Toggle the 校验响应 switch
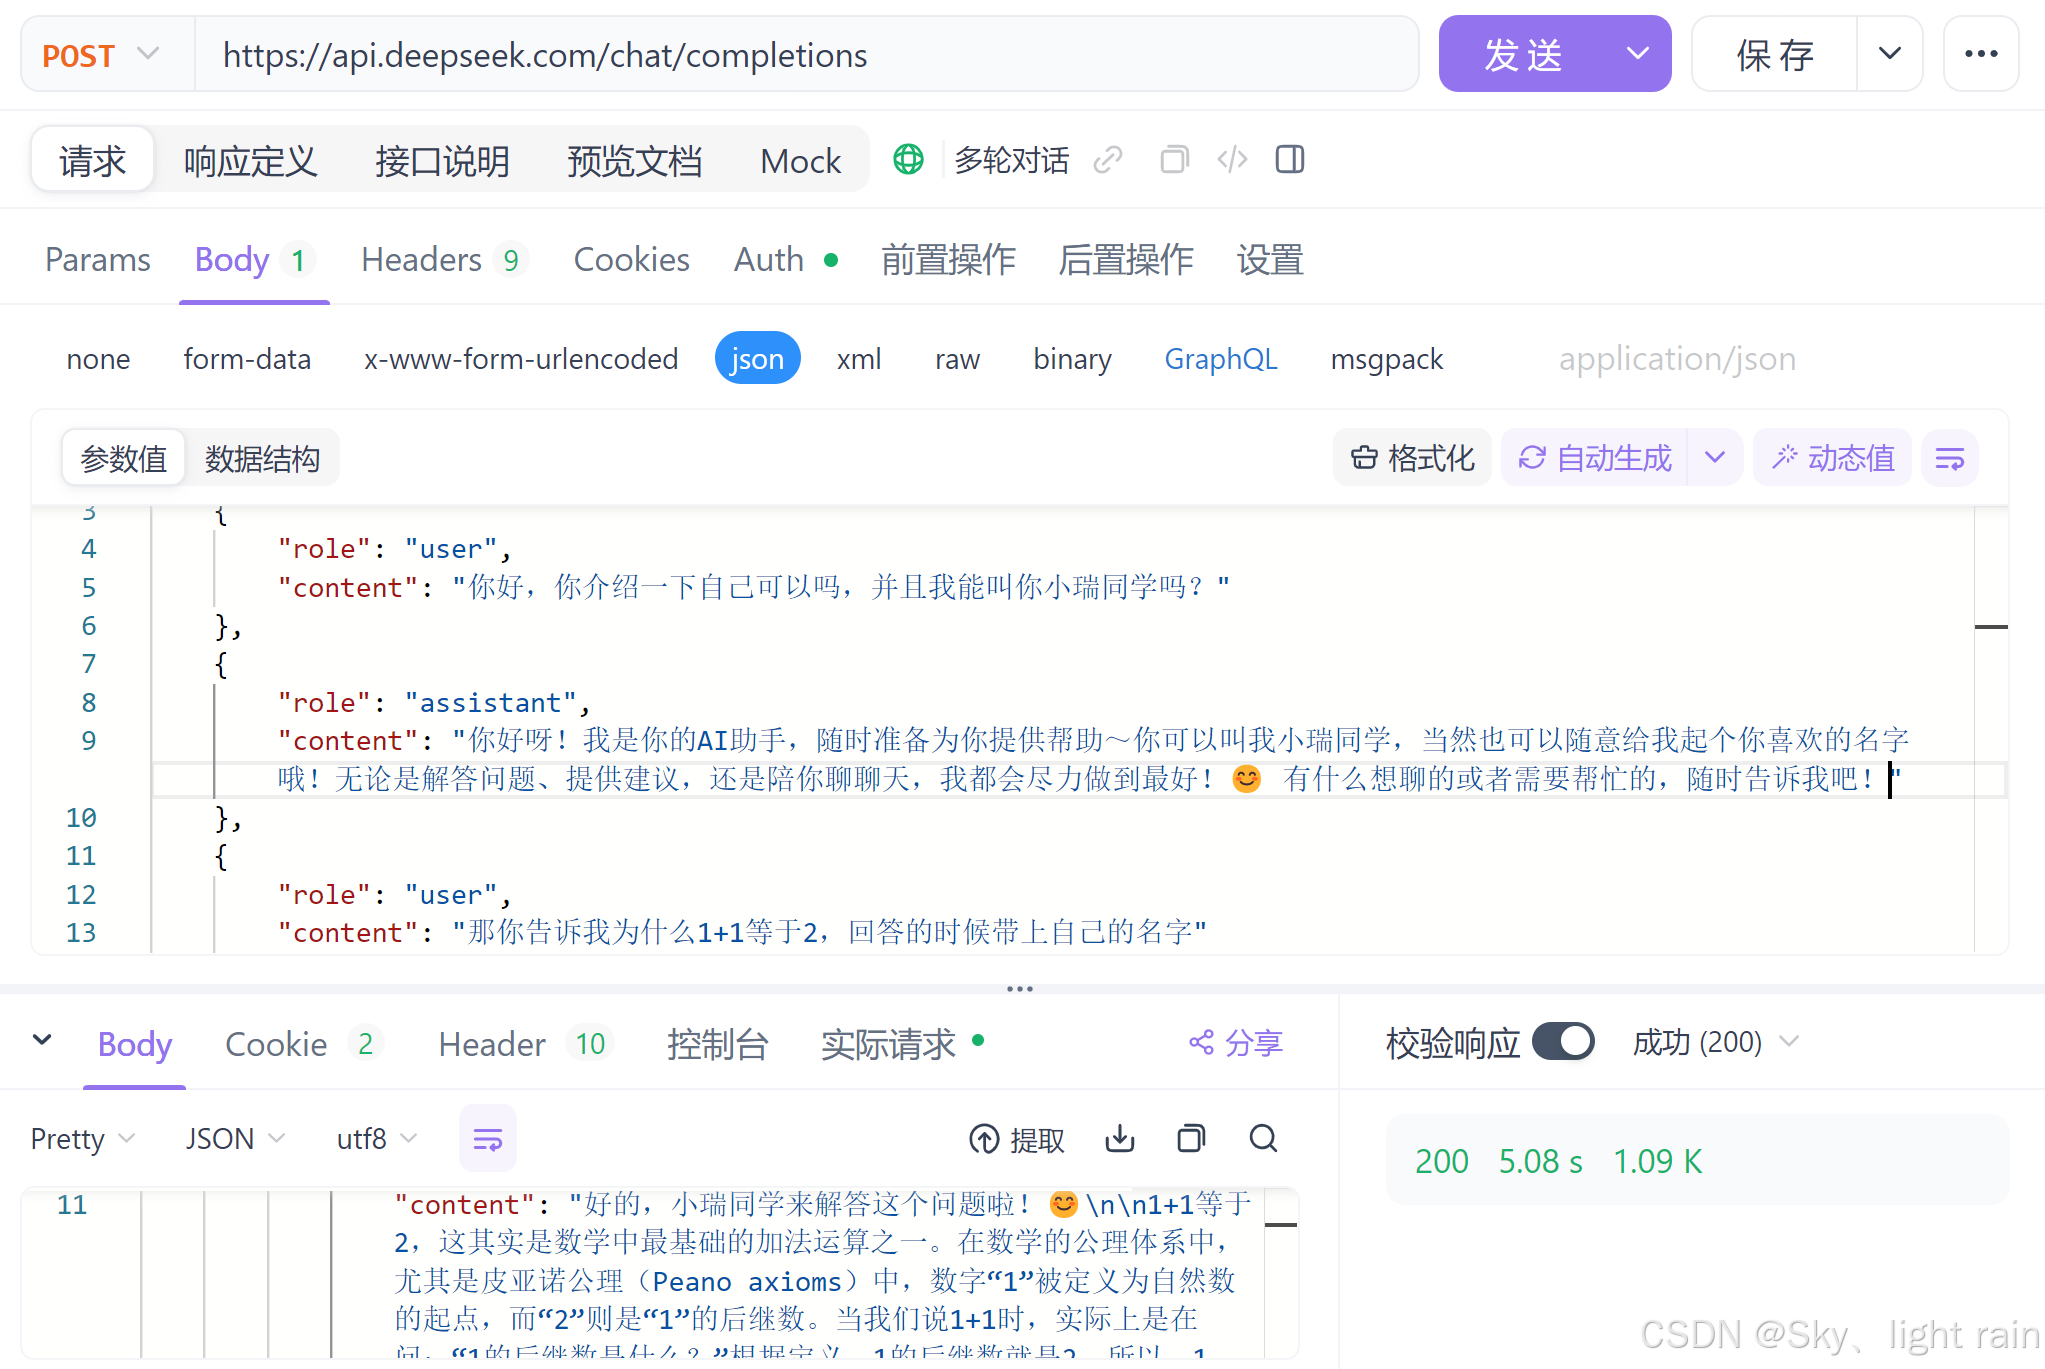 click(1563, 1042)
